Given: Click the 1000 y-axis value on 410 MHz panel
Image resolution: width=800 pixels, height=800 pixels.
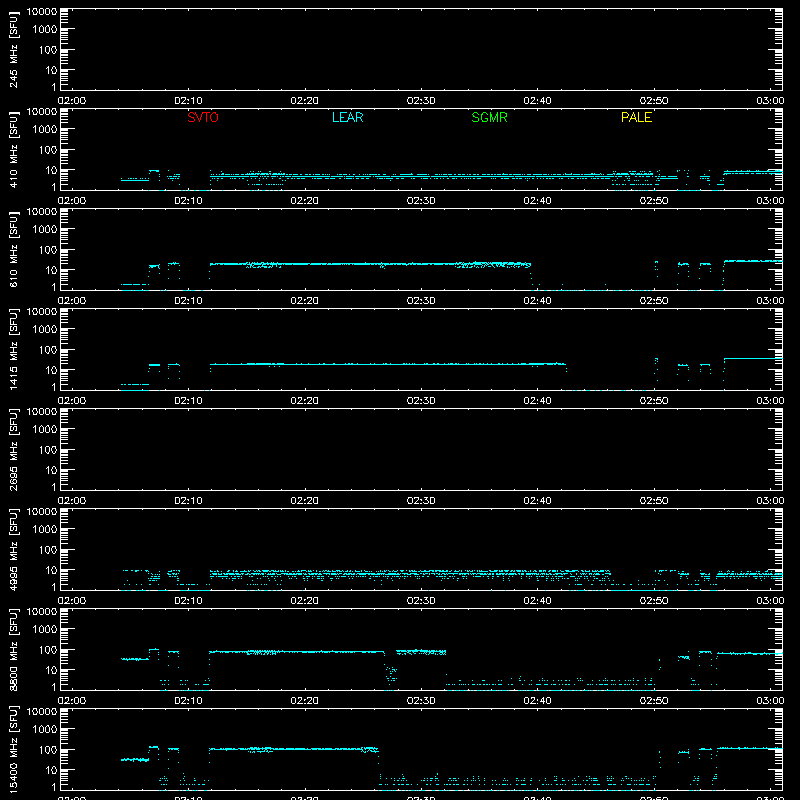Looking at the screenshot, I should pos(45,130).
